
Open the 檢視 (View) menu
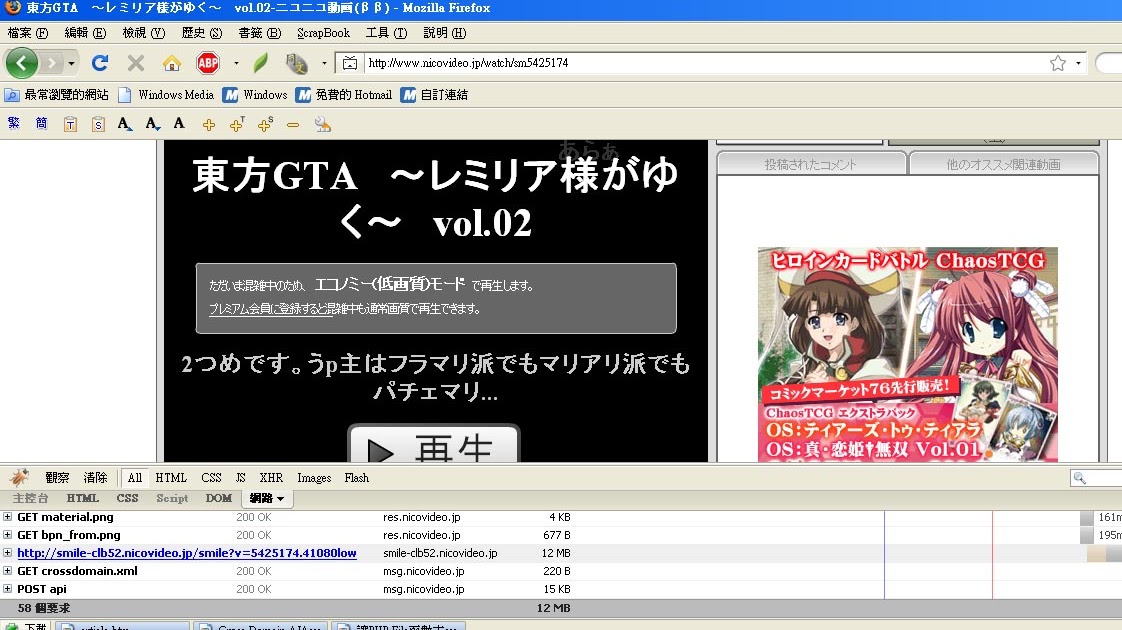coord(143,33)
